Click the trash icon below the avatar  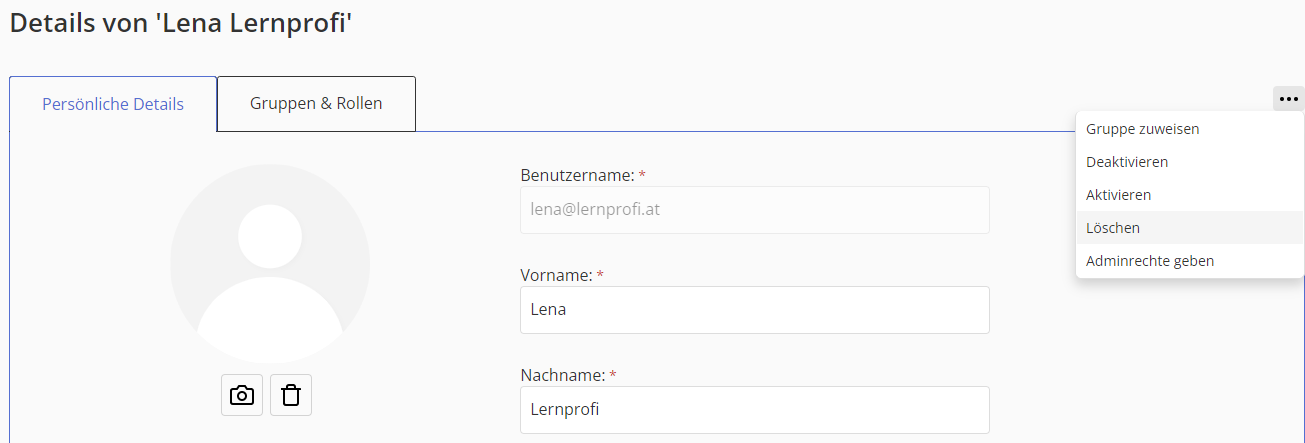tap(291, 395)
